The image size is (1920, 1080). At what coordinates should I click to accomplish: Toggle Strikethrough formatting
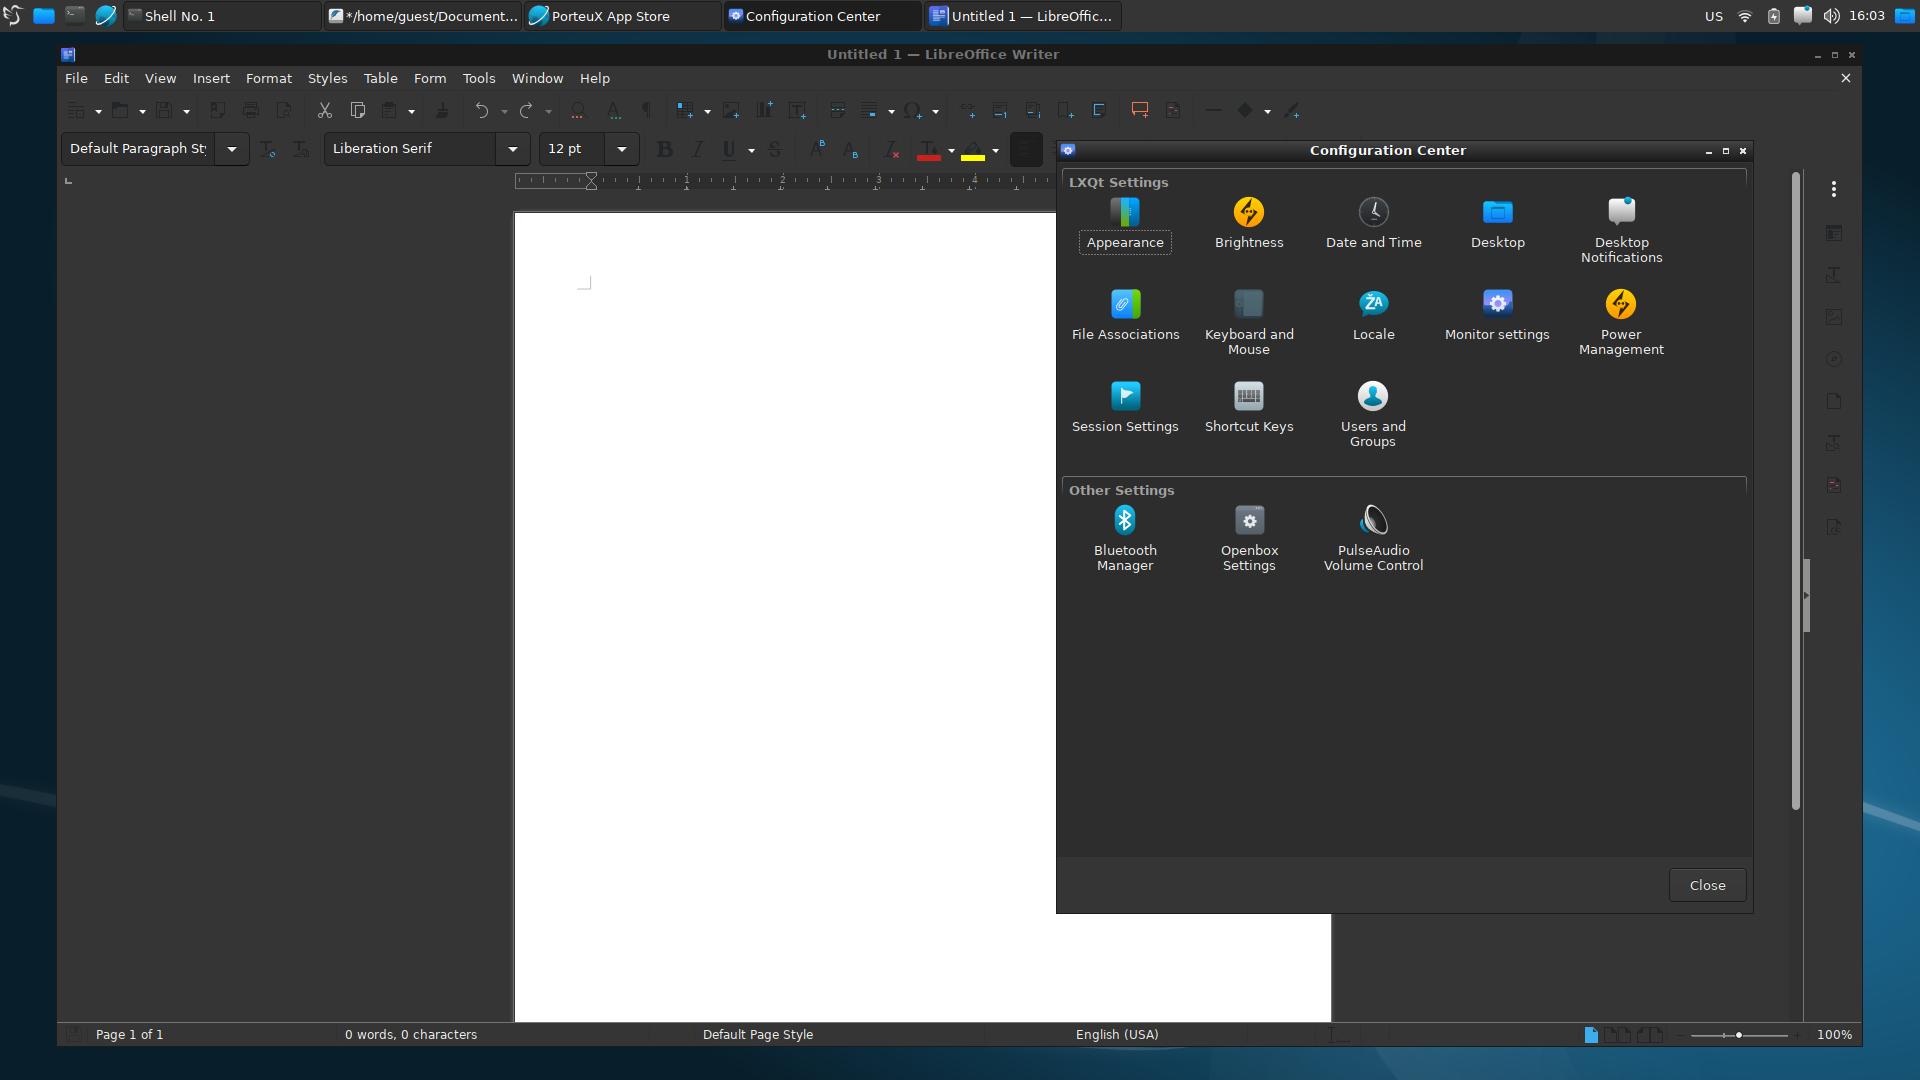coord(774,150)
